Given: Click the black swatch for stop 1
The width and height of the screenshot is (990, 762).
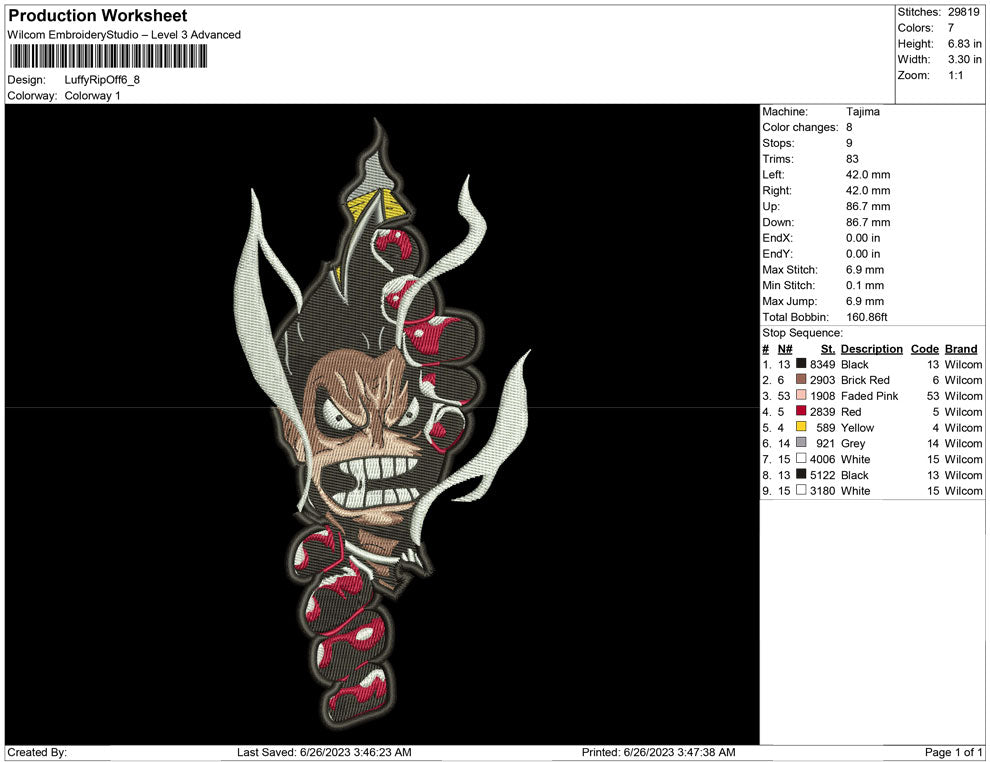Looking at the screenshot, I should tap(801, 364).
